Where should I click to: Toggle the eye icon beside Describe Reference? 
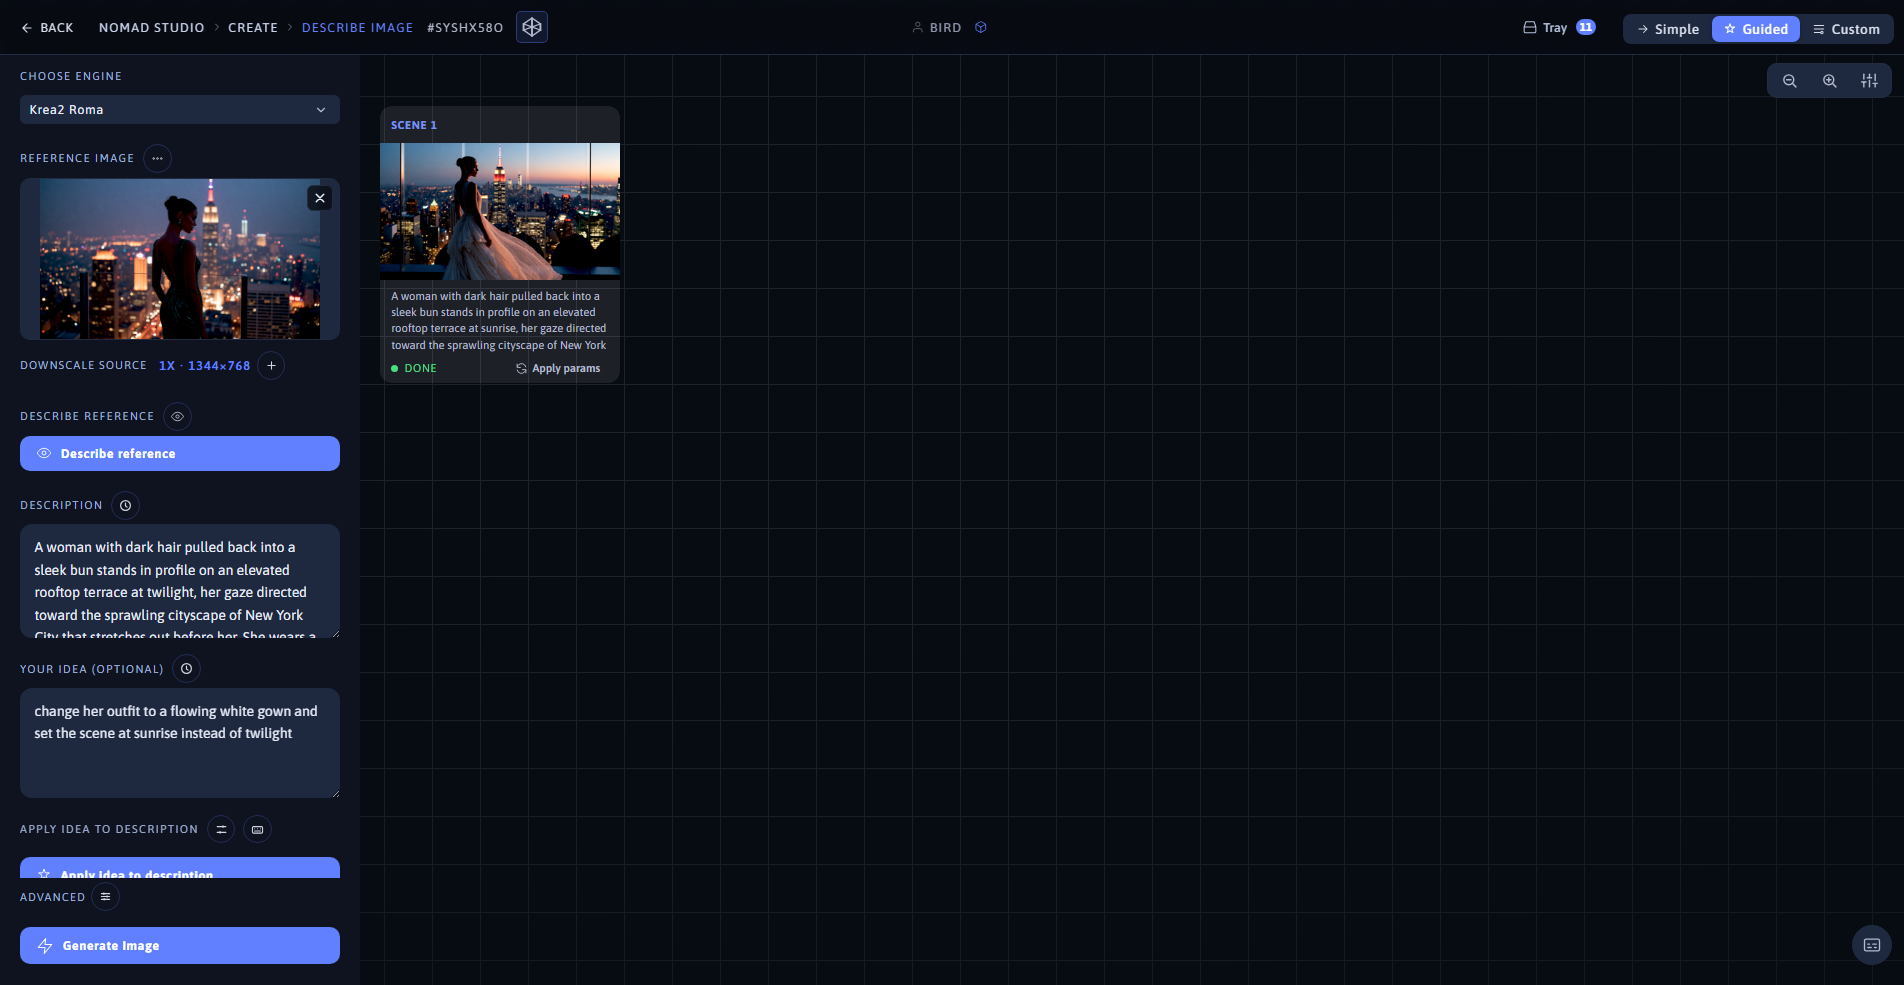177,416
